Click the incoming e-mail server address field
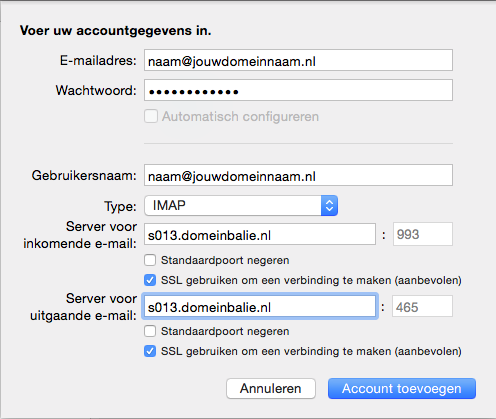This screenshot has width=496, height=419. [260, 234]
